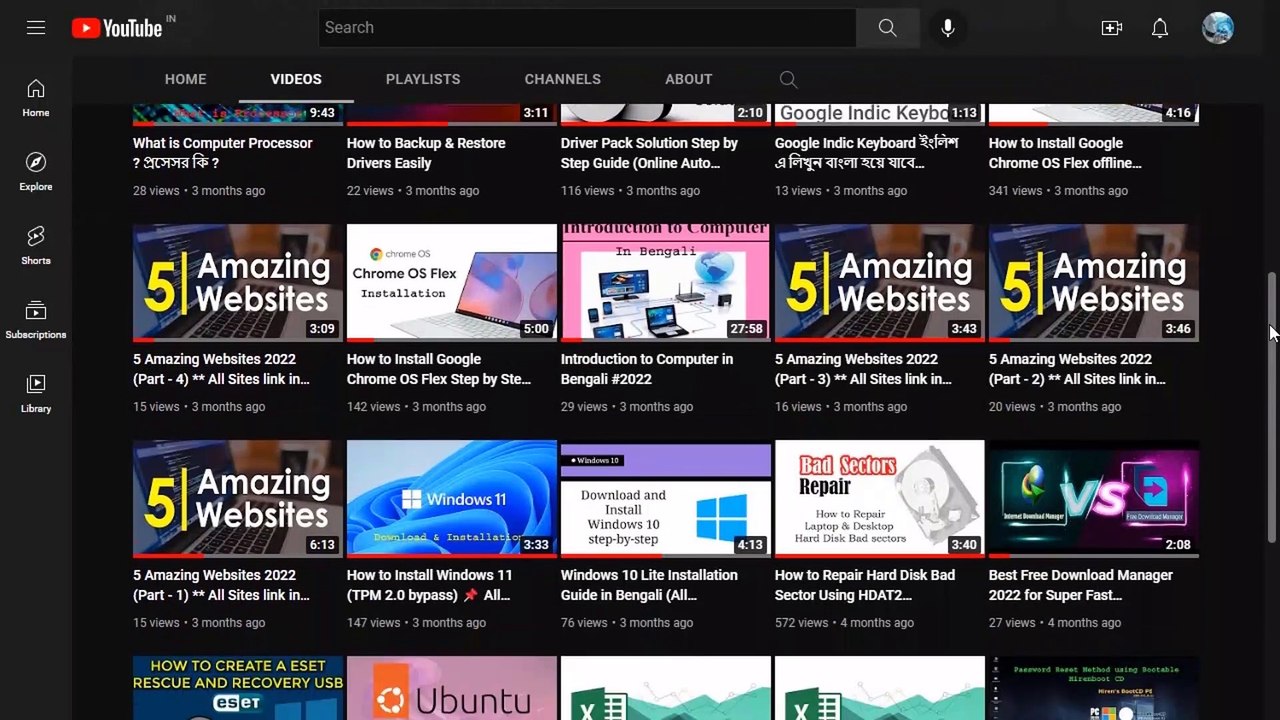Open the 'Google Indic Keyboard' video title
This screenshot has height=720, width=1280.
[866, 153]
